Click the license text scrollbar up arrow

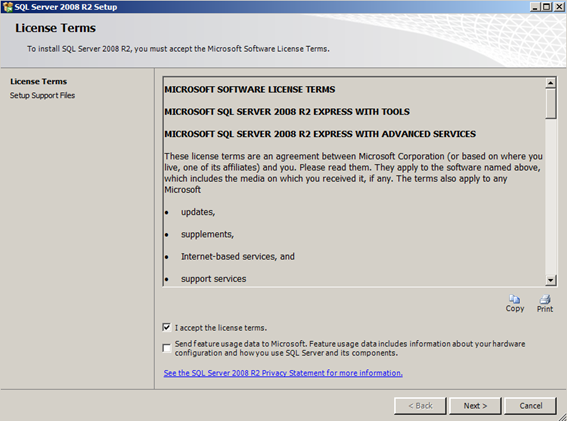click(x=550, y=83)
